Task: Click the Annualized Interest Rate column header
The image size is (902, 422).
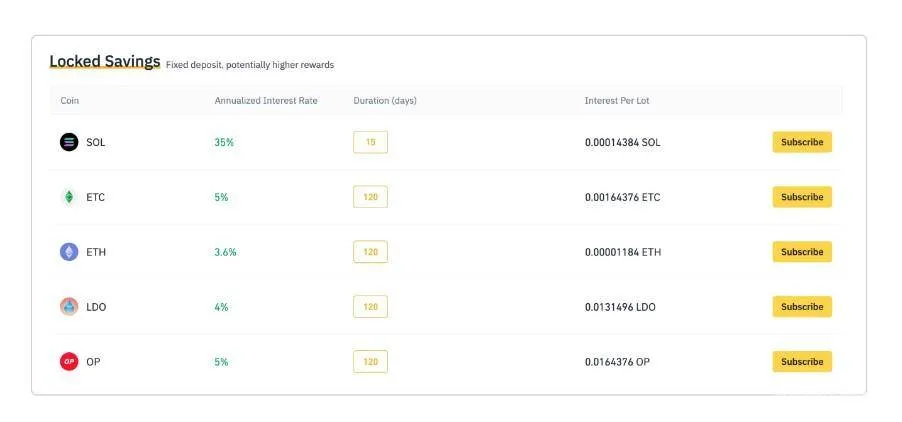Action: pyautogui.click(x=265, y=101)
